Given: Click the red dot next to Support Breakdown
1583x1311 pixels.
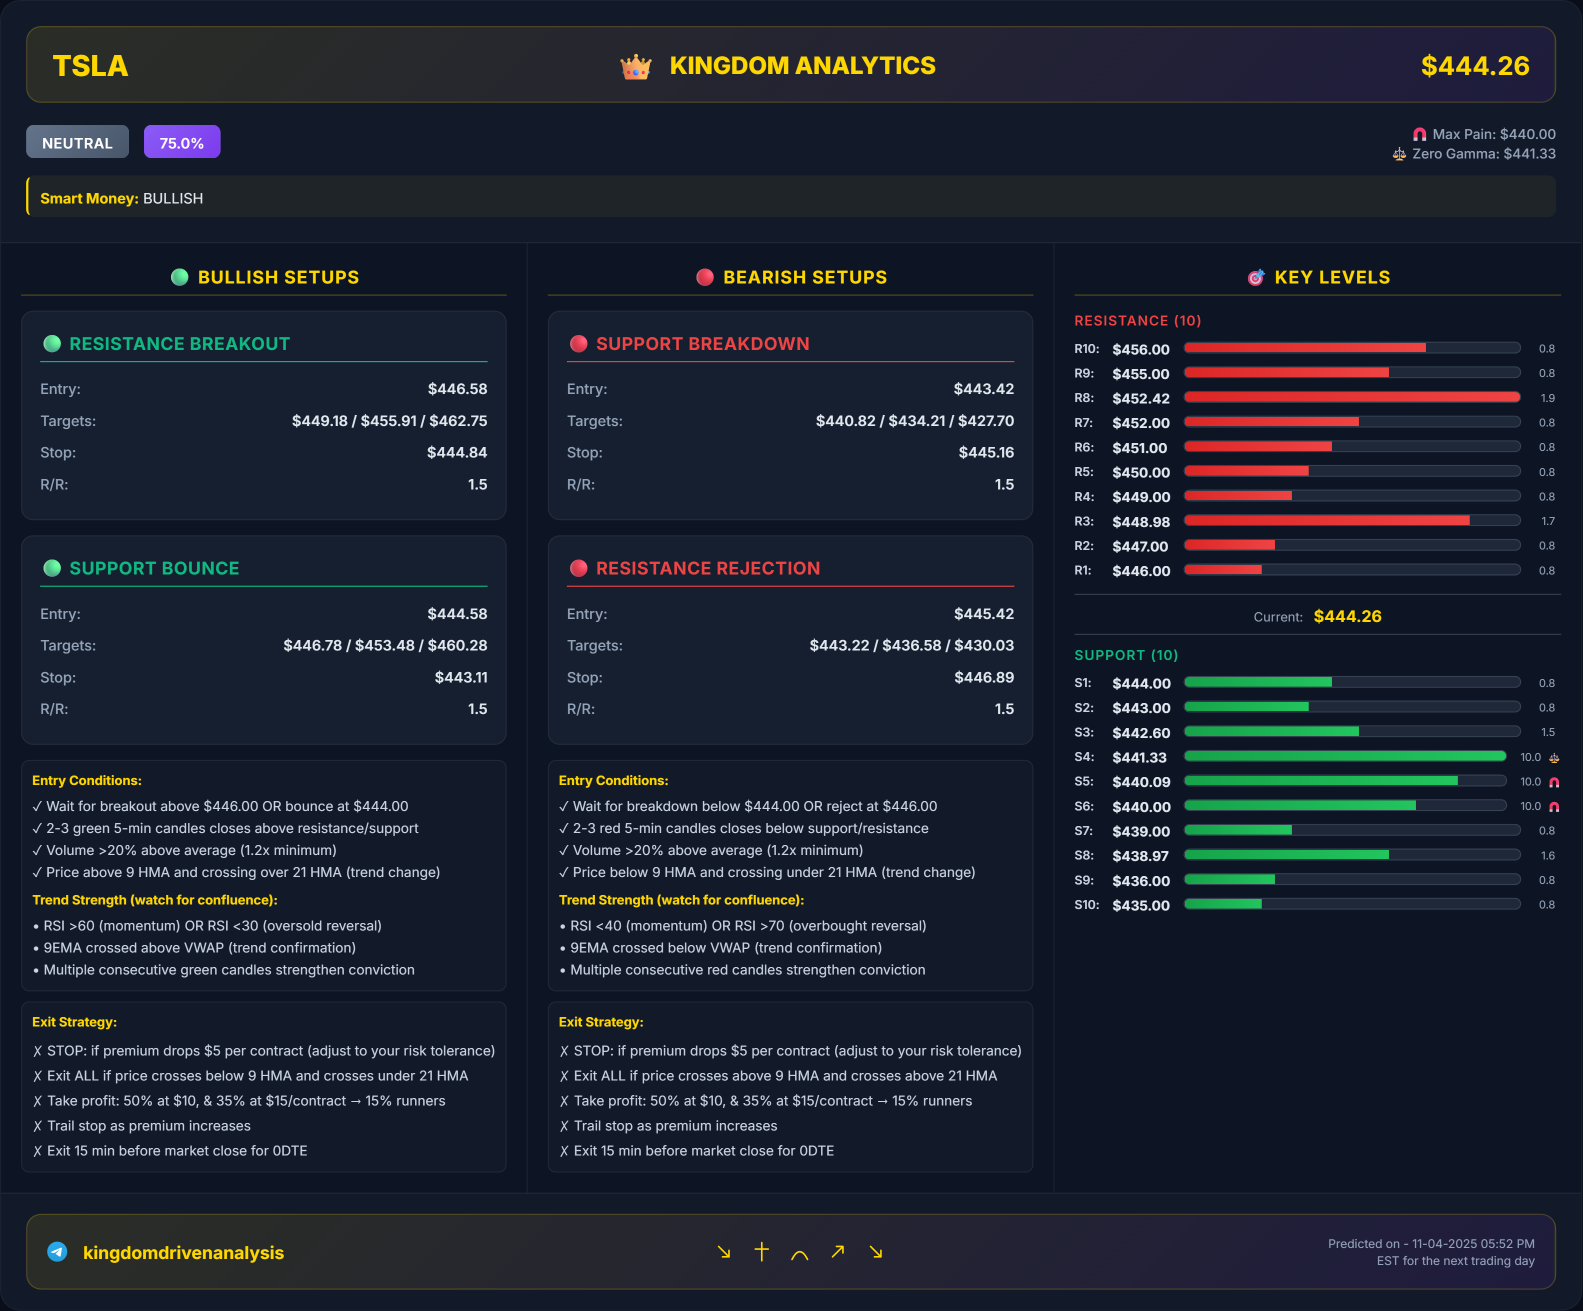Looking at the screenshot, I should (578, 343).
